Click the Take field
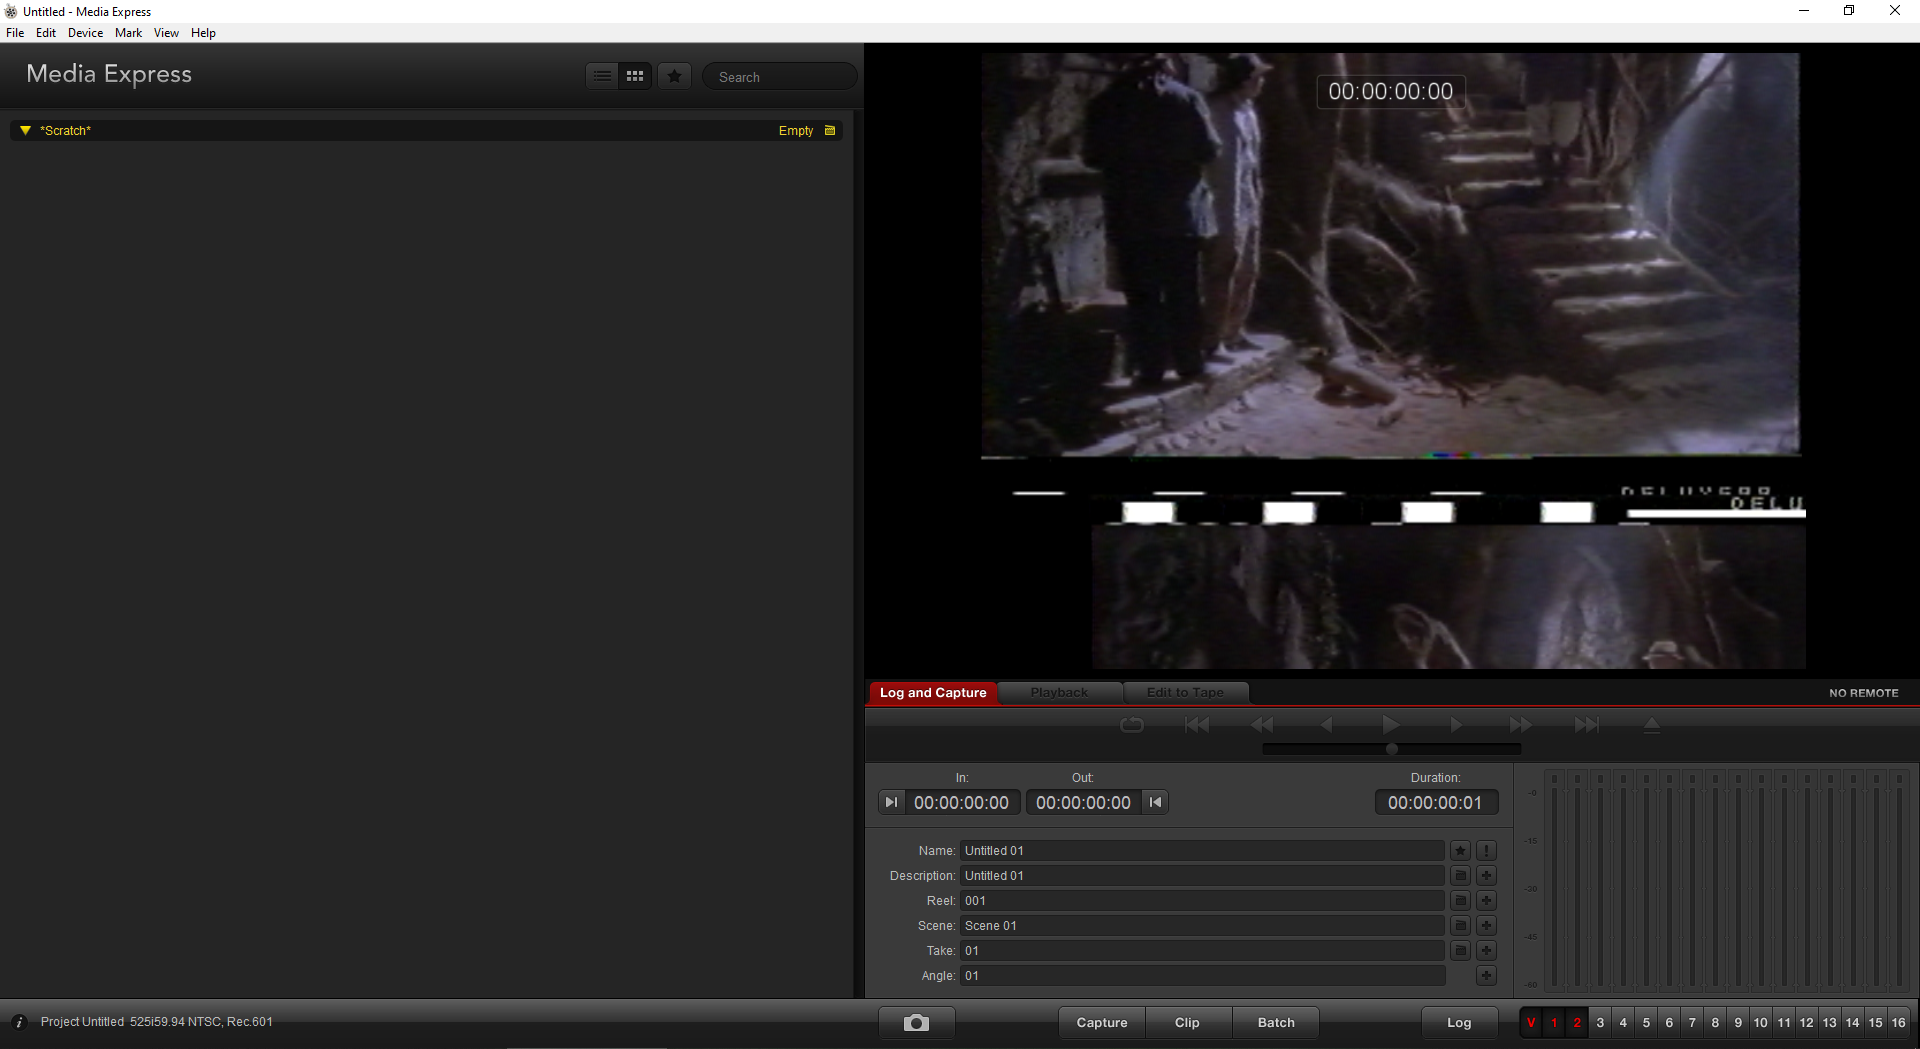Viewport: 1920px width, 1049px height. coord(1202,951)
